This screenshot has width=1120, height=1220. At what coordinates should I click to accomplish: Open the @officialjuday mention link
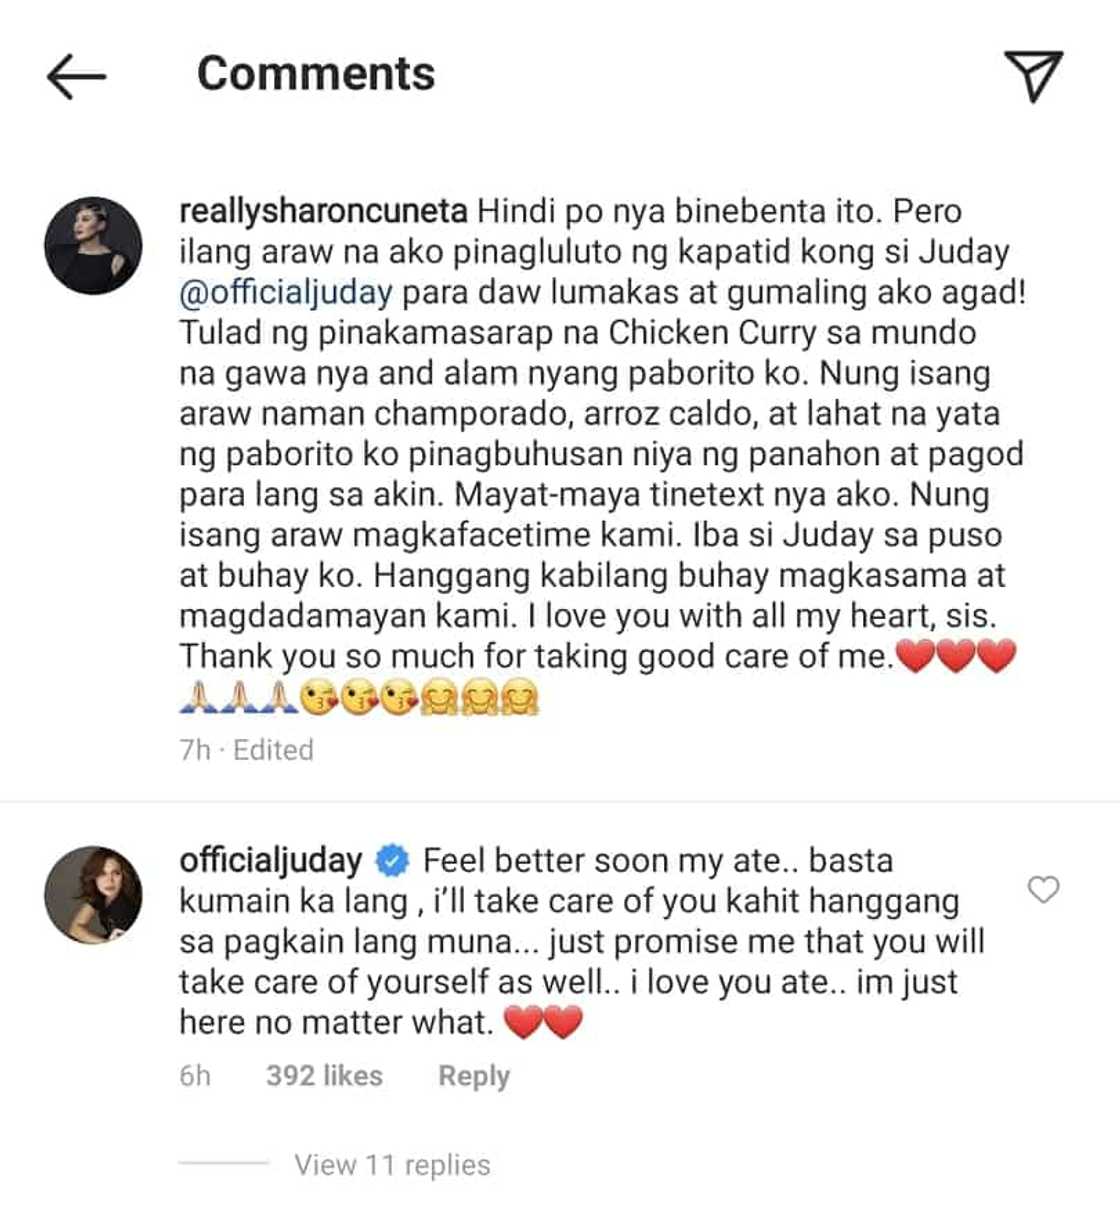286,292
